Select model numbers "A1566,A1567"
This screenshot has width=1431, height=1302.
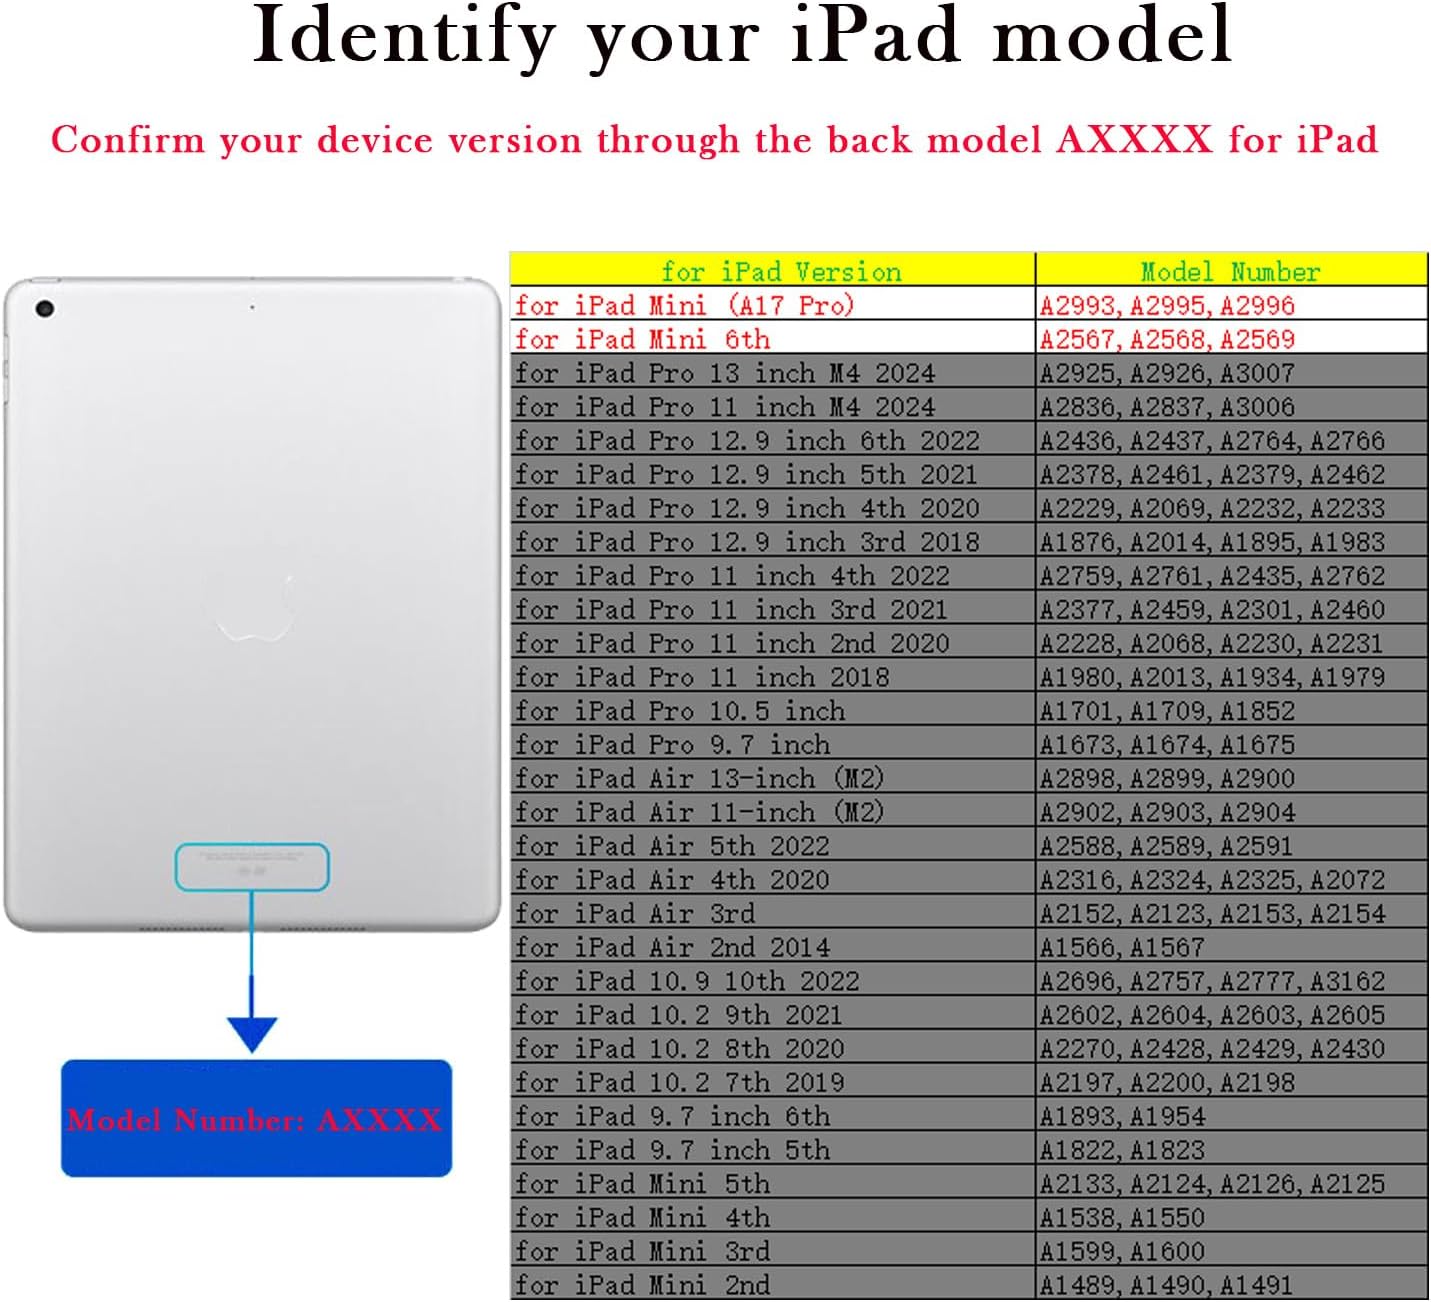pyautogui.click(x=1122, y=948)
